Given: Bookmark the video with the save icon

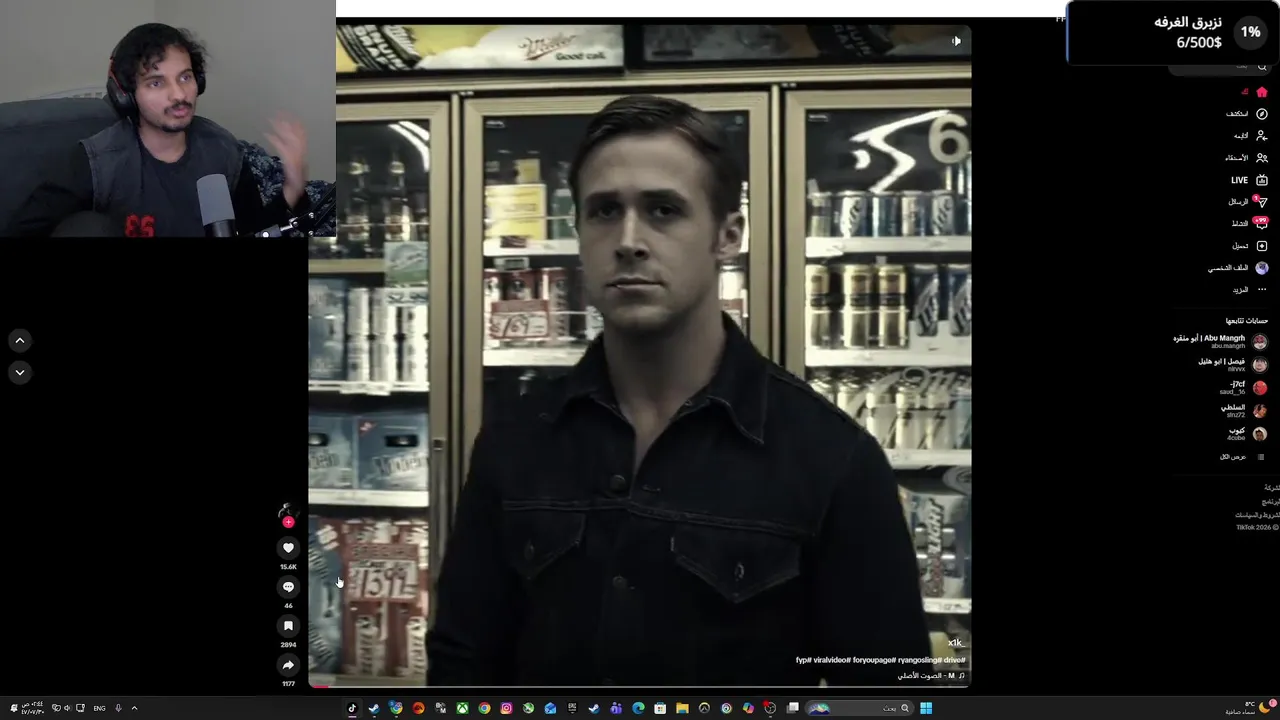Looking at the screenshot, I should 288,626.
